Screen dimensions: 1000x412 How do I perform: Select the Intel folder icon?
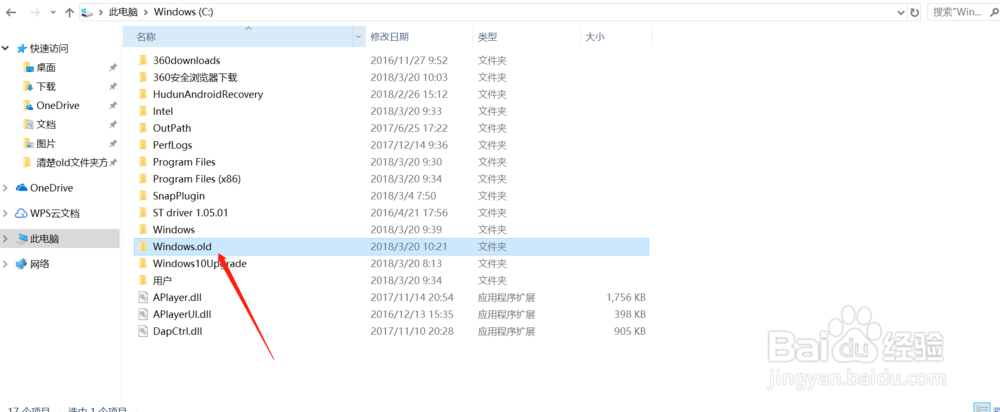(143, 111)
